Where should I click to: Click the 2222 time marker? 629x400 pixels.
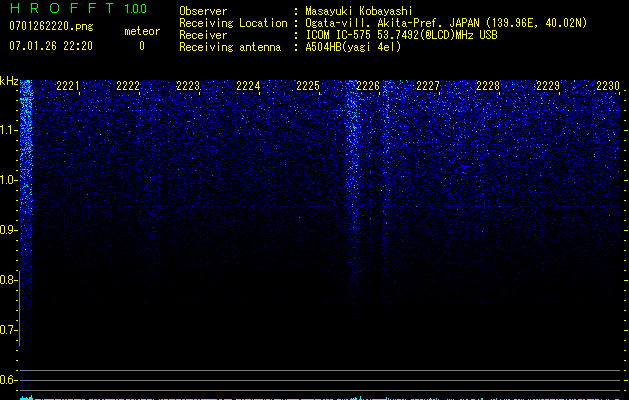pyautogui.click(x=128, y=85)
